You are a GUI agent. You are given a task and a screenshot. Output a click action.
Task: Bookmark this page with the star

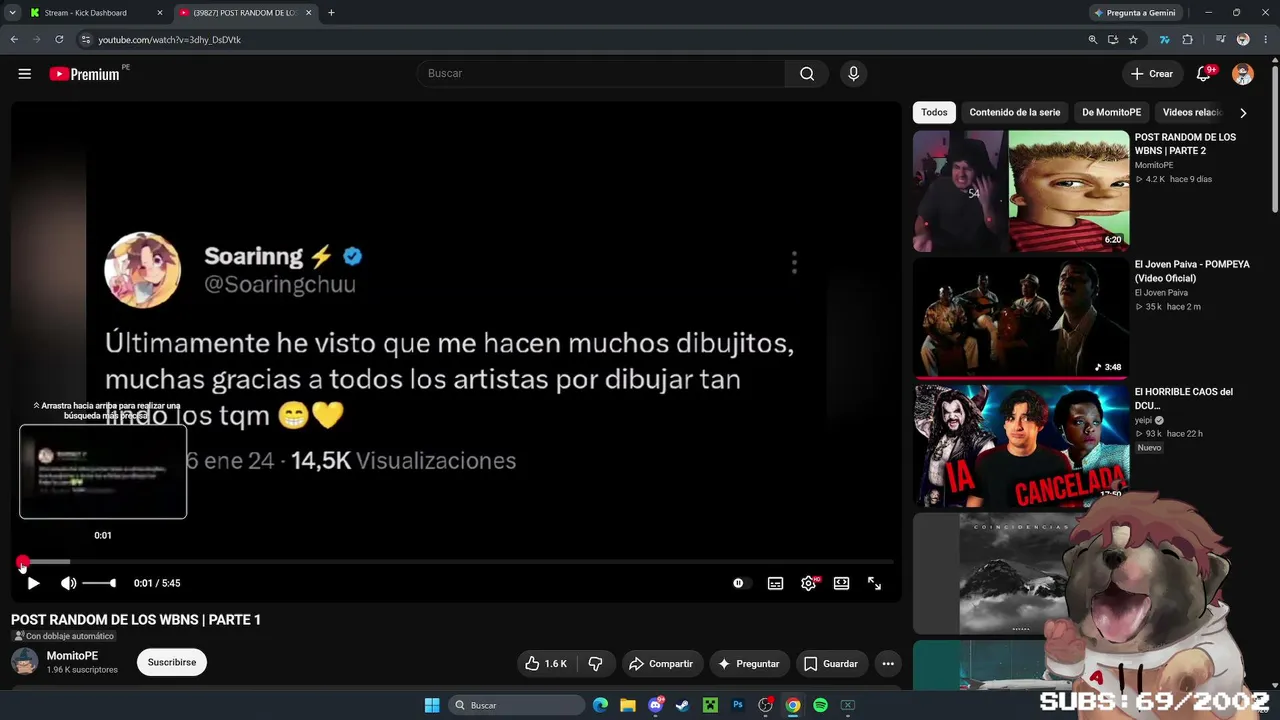pos(1133,40)
